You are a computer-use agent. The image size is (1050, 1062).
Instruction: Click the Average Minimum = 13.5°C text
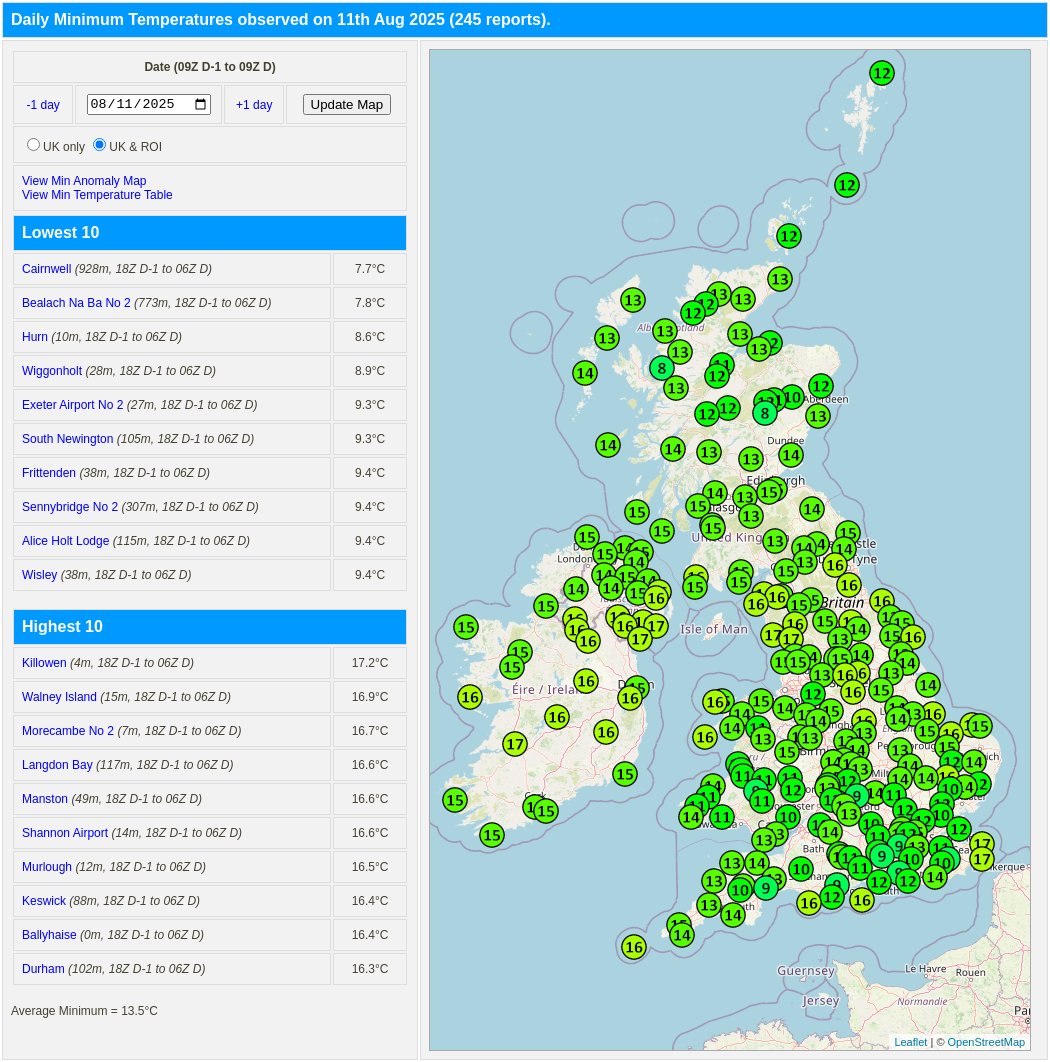(84, 1011)
